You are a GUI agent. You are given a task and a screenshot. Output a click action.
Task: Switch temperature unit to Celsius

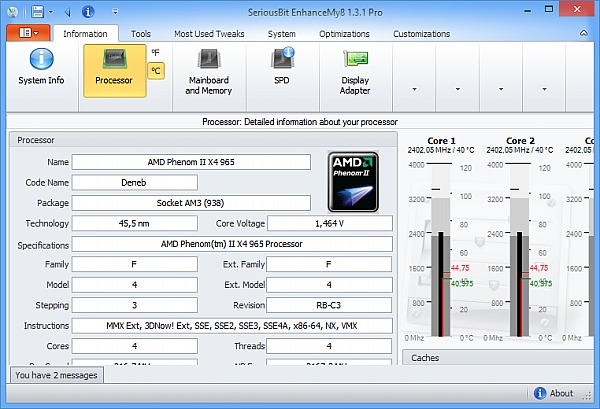pos(156,71)
